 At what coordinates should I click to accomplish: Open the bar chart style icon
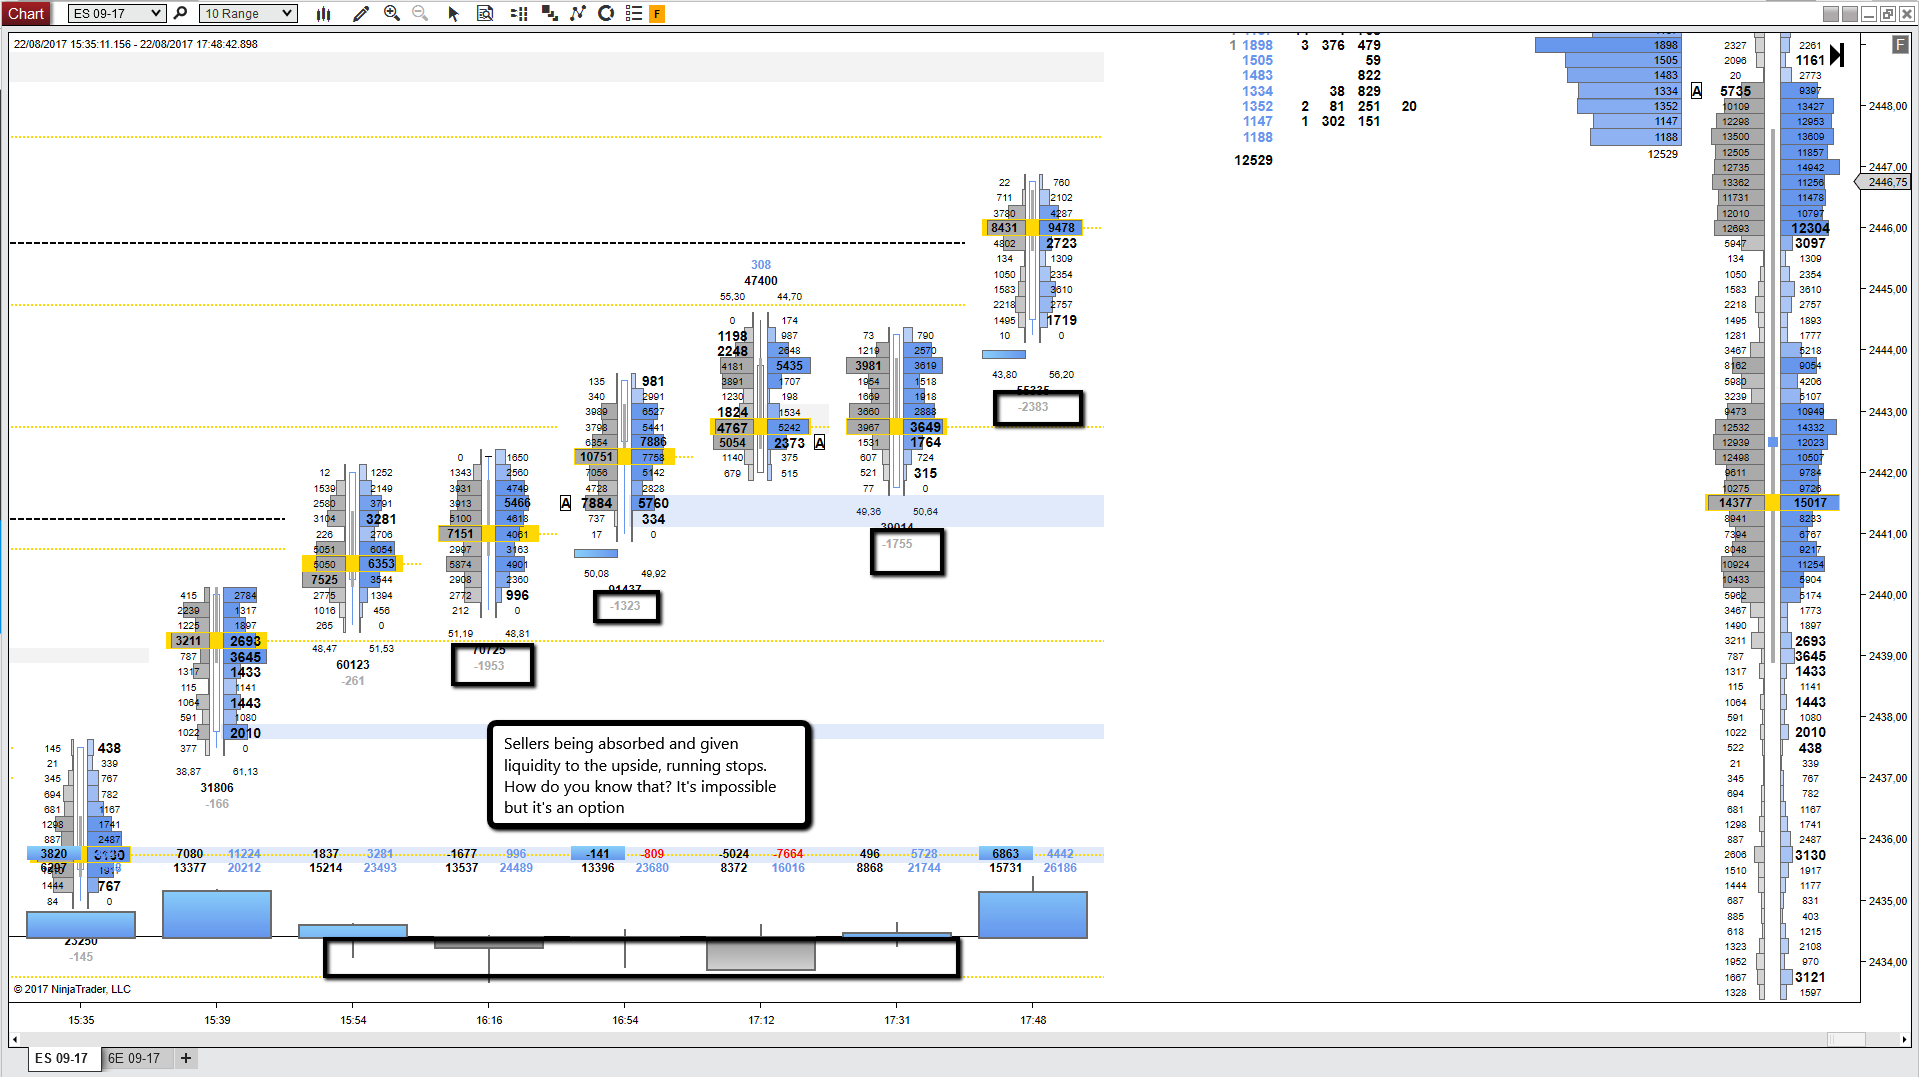323,13
